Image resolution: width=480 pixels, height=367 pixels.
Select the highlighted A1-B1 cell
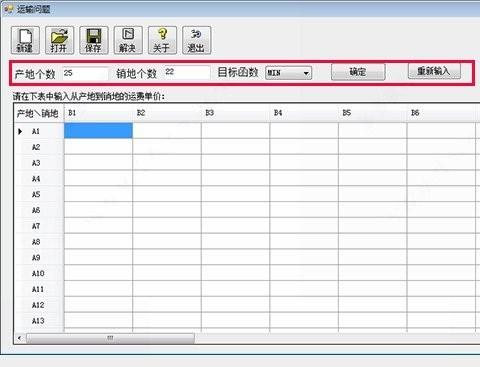tap(98, 130)
